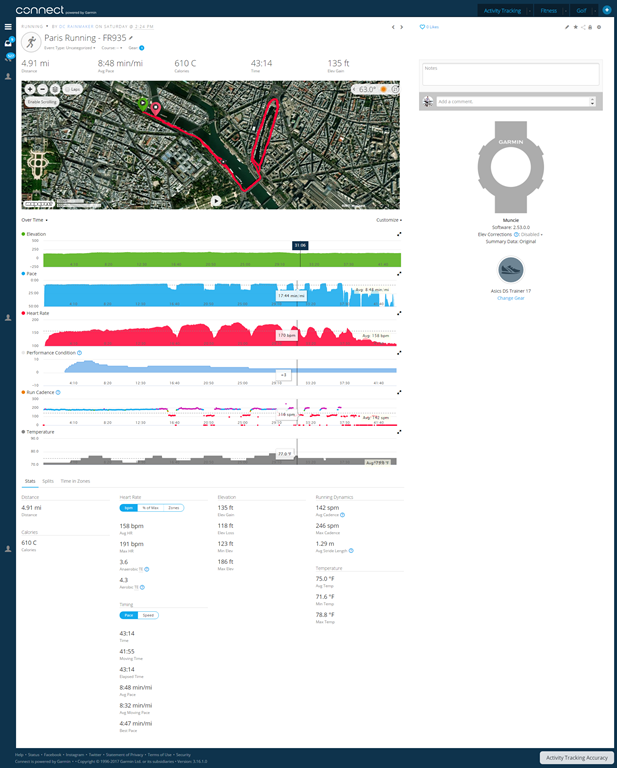
Task: Mark the activity as favorite with the star
Action: click(x=575, y=27)
